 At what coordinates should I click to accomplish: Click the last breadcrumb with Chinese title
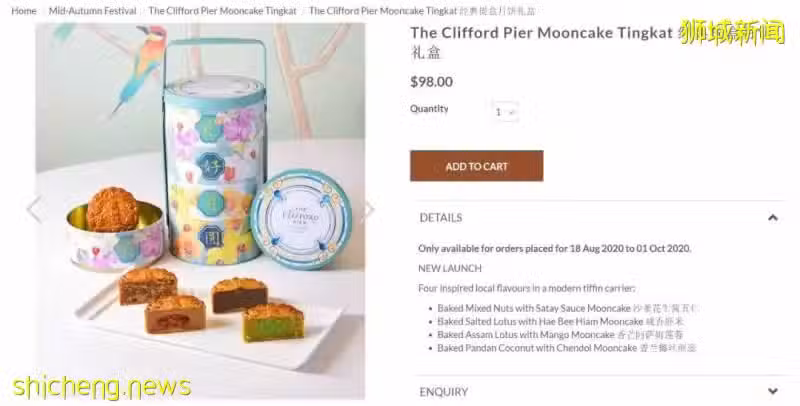(x=422, y=11)
